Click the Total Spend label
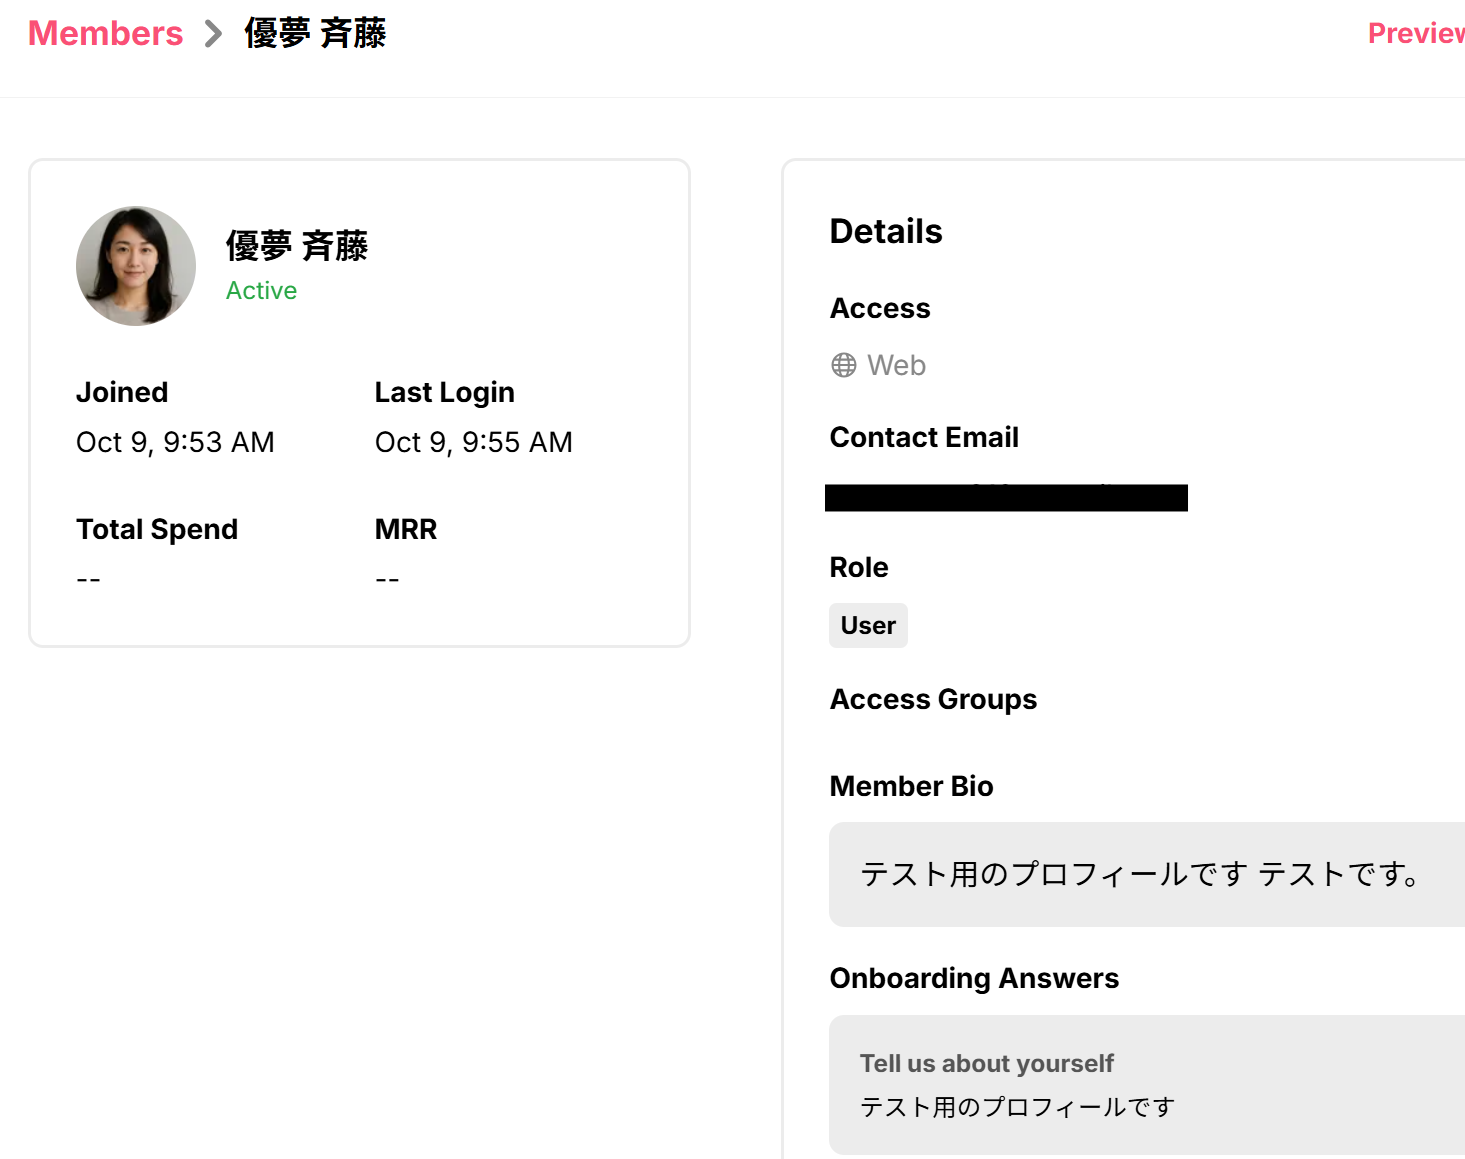 [x=157, y=529]
